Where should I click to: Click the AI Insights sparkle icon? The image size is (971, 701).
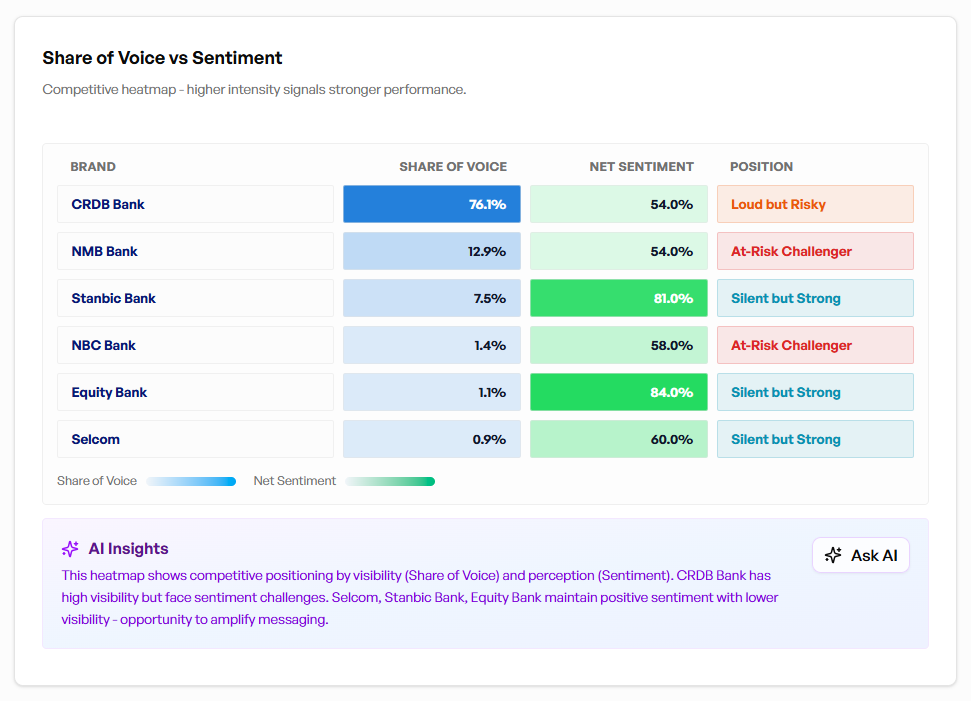coord(70,549)
